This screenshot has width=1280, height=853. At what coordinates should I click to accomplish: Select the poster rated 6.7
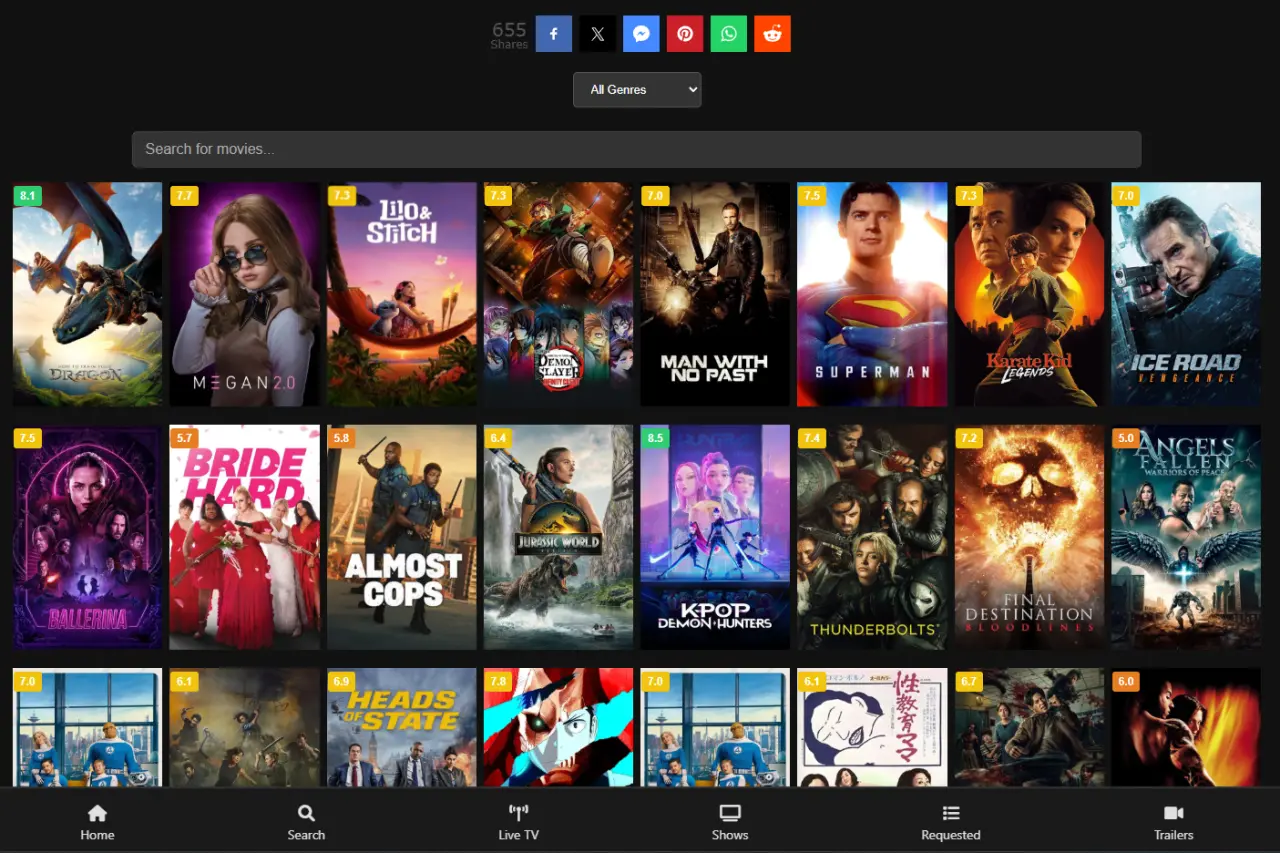click(x=1029, y=728)
